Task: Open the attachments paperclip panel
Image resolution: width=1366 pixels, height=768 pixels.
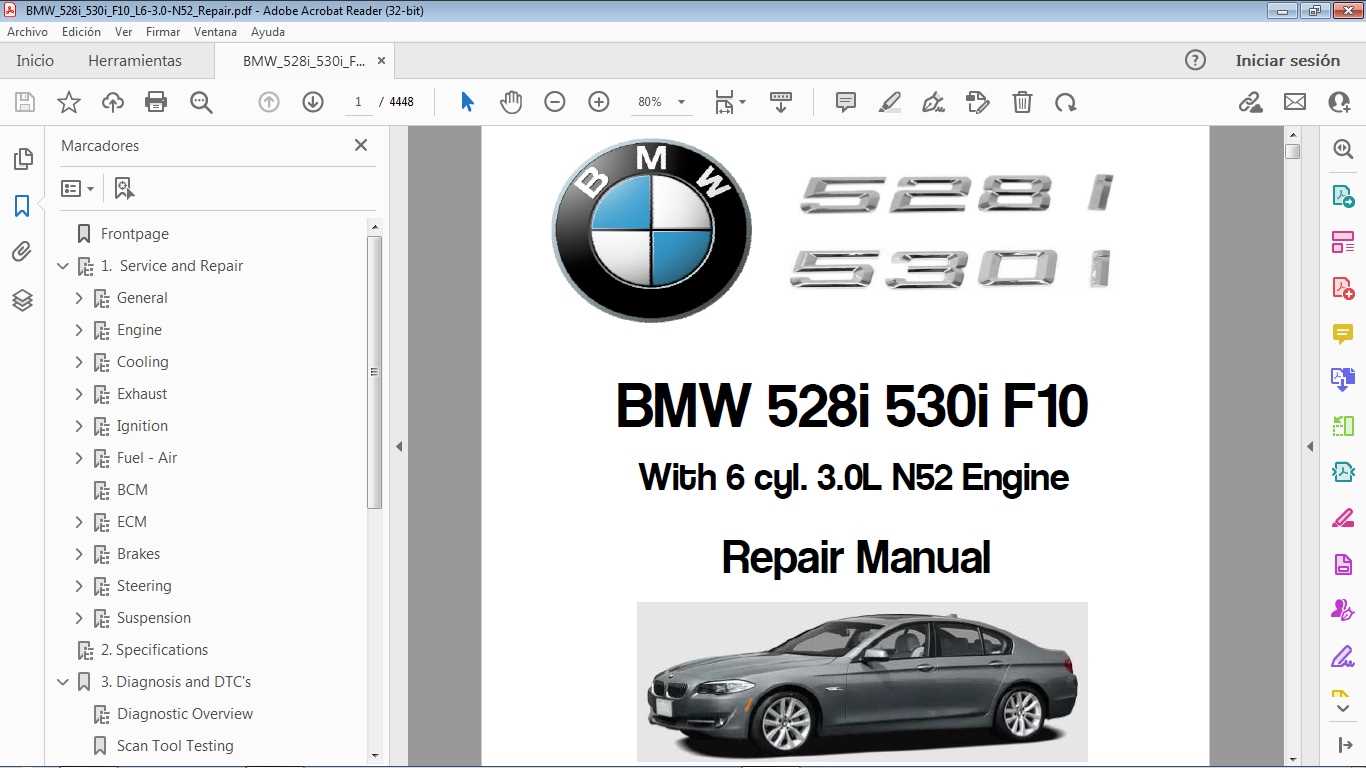Action: pyautogui.click(x=22, y=252)
